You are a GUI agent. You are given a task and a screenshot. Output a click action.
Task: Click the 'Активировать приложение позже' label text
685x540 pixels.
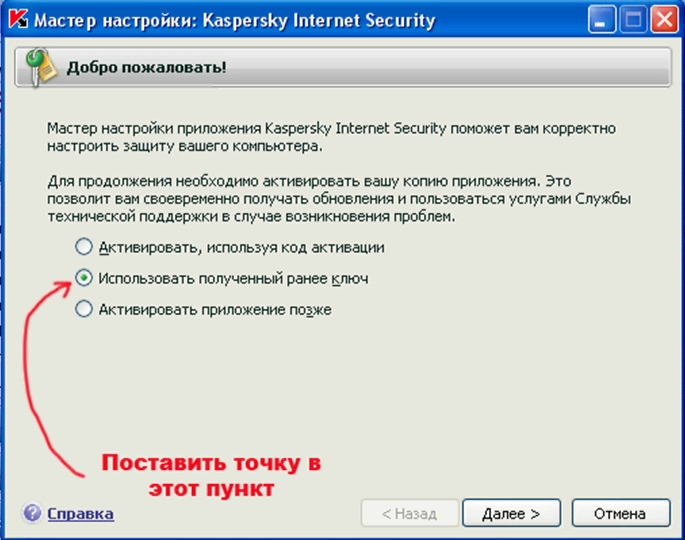point(214,309)
